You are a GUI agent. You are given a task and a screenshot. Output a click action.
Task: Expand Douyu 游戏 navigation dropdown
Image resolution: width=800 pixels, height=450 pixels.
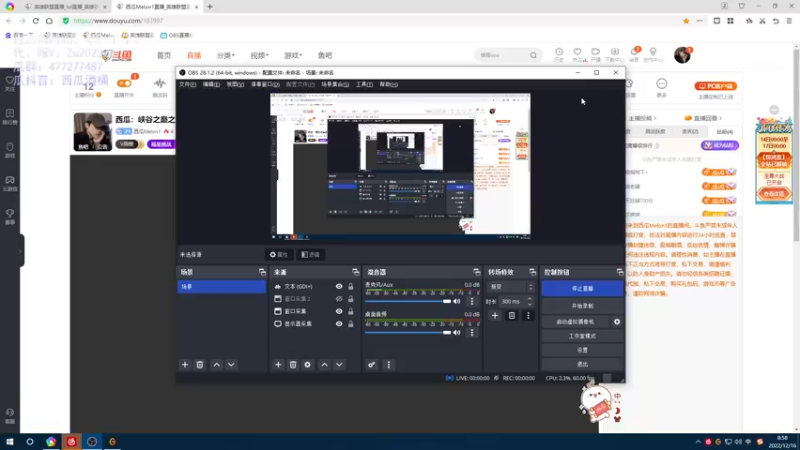tap(293, 55)
